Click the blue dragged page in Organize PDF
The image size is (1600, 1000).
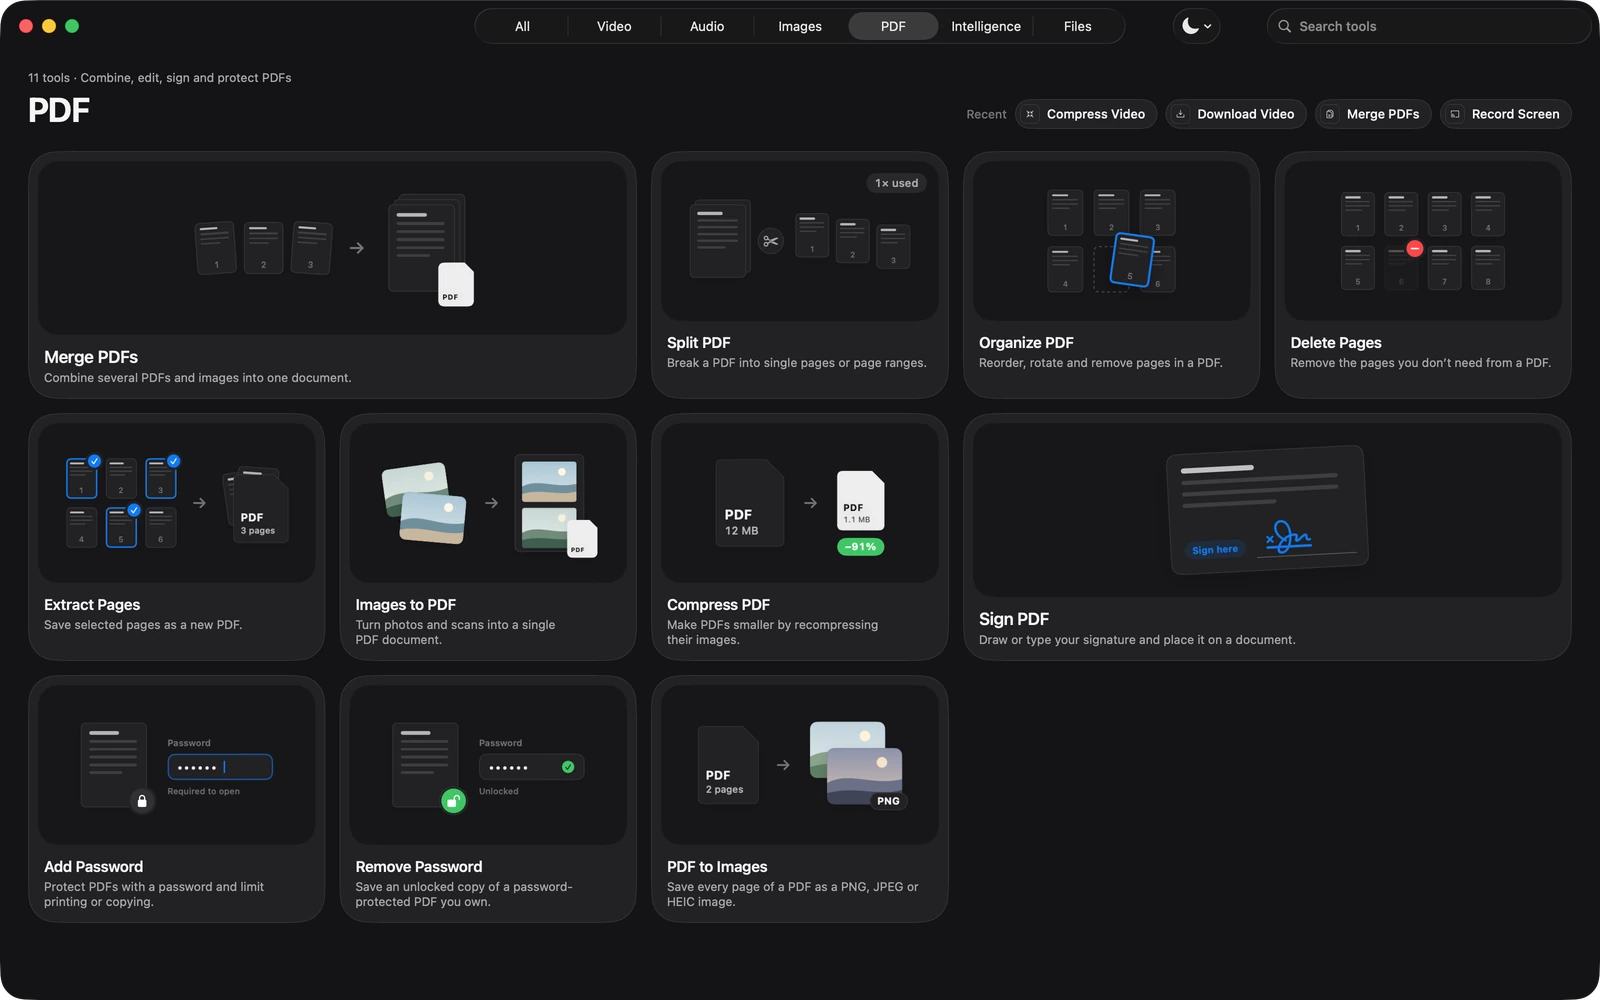tap(1132, 260)
